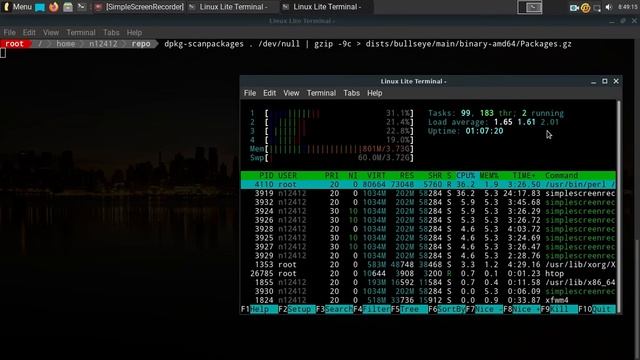Click root segment in background terminal prompt
640x360 pixels.
[14, 44]
